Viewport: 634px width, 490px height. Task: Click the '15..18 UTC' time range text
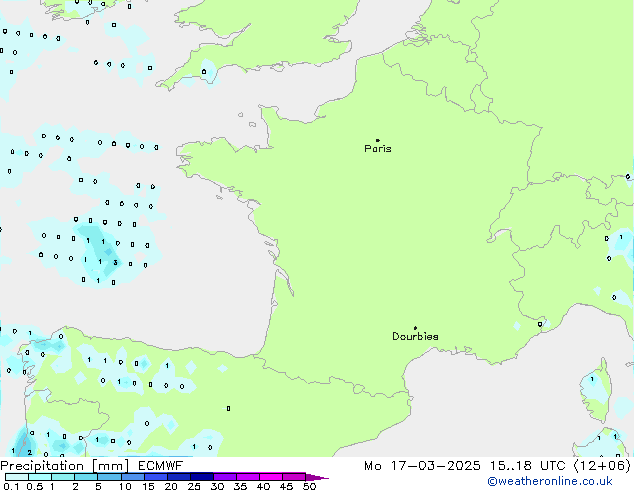527,466
